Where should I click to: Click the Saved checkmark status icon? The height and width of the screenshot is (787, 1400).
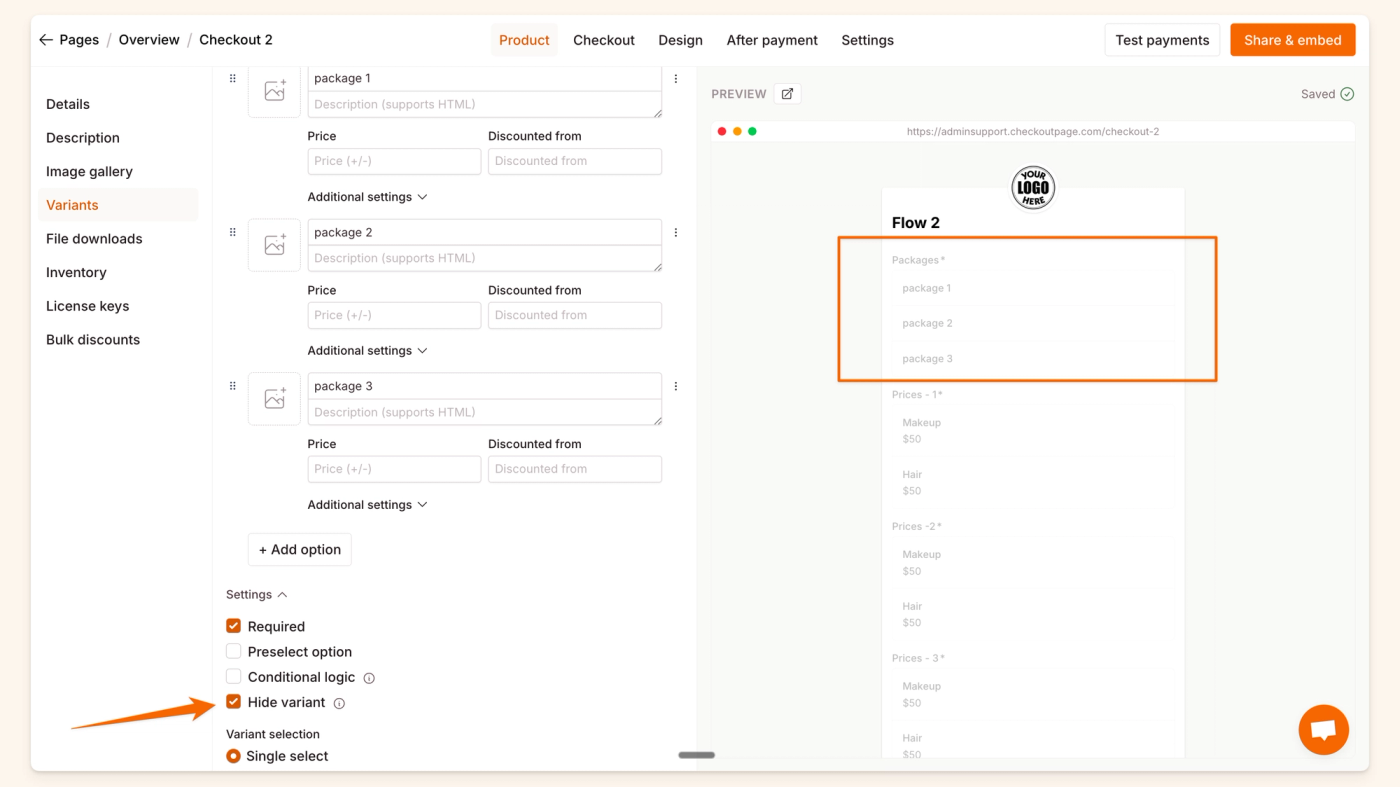point(1347,94)
